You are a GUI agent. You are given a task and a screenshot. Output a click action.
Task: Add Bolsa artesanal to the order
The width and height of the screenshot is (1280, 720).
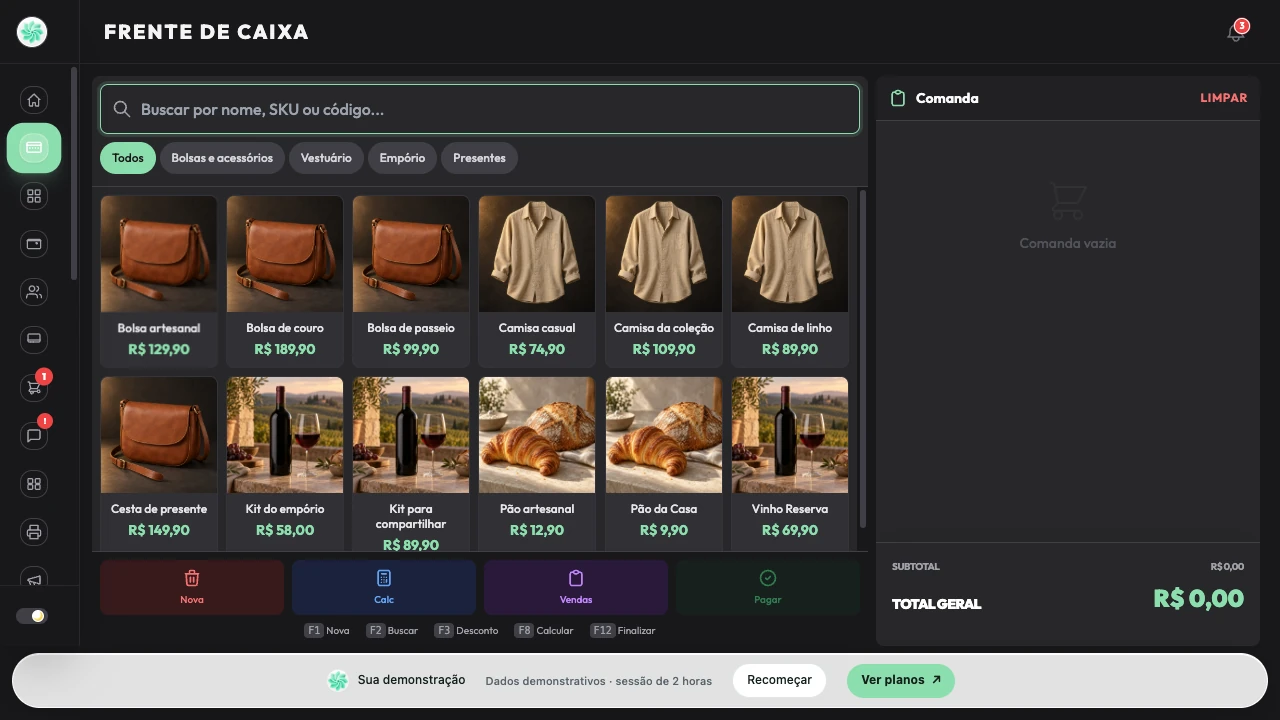click(x=159, y=281)
